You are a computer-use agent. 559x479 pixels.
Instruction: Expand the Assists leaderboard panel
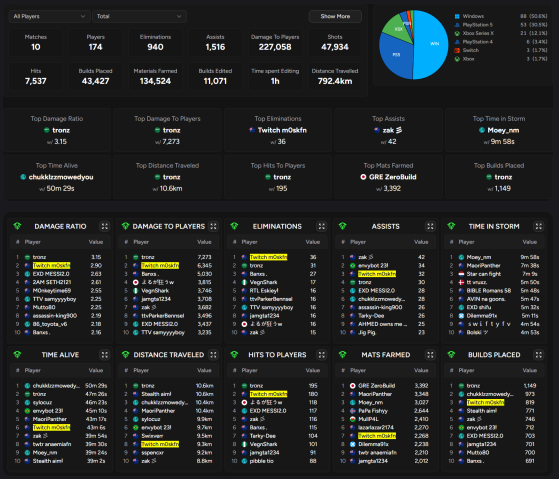pyautogui.click(x=430, y=226)
